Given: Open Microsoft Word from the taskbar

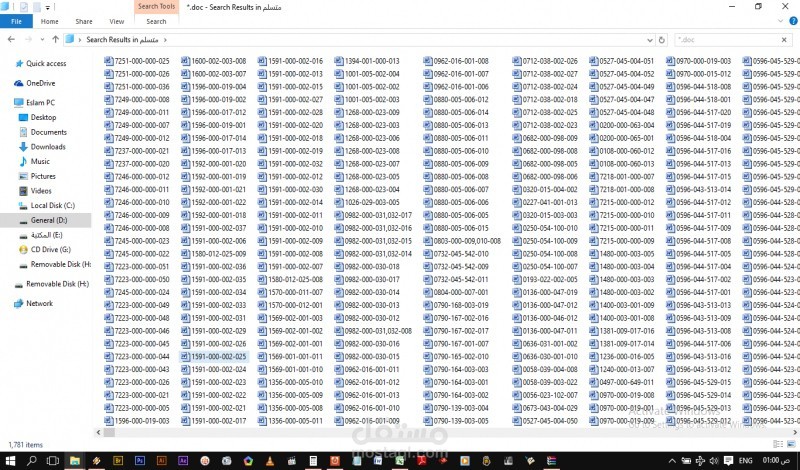Looking at the screenshot, I should click(378, 461).
